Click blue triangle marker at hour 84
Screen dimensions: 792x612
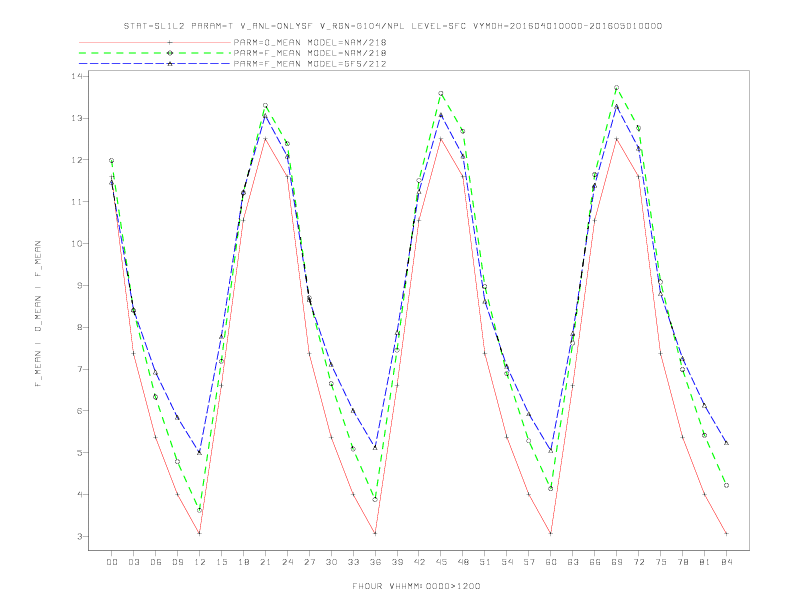(726, 443)
